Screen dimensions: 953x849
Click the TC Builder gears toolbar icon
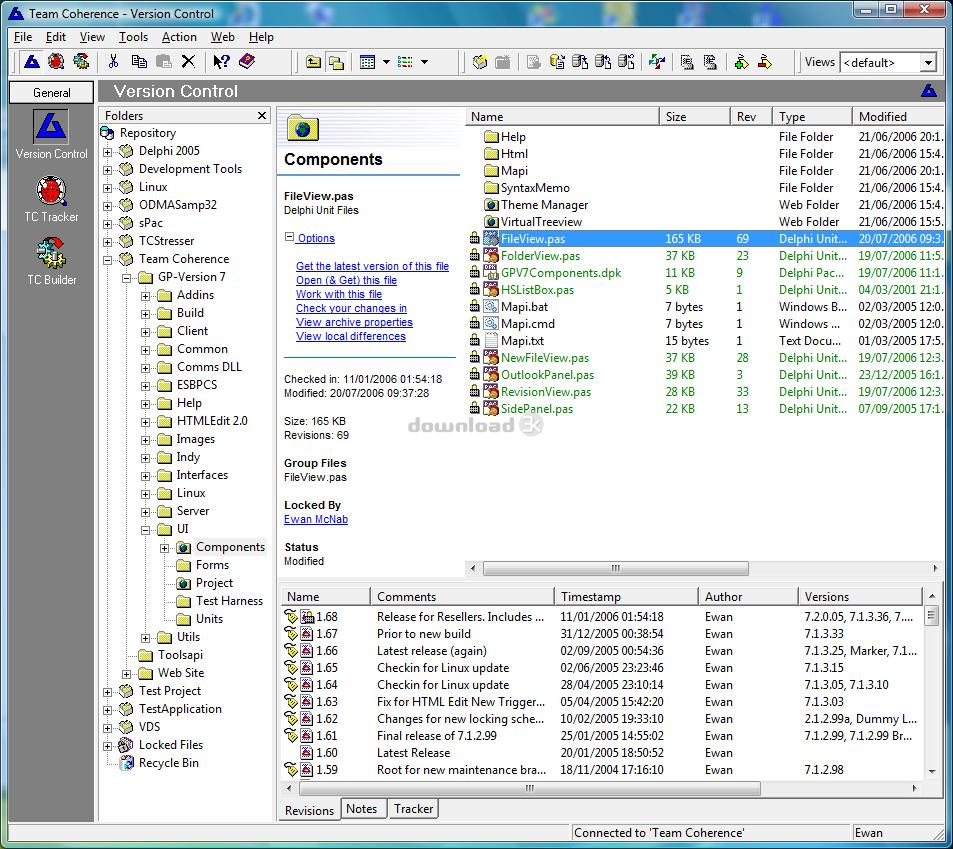point(81,61)
